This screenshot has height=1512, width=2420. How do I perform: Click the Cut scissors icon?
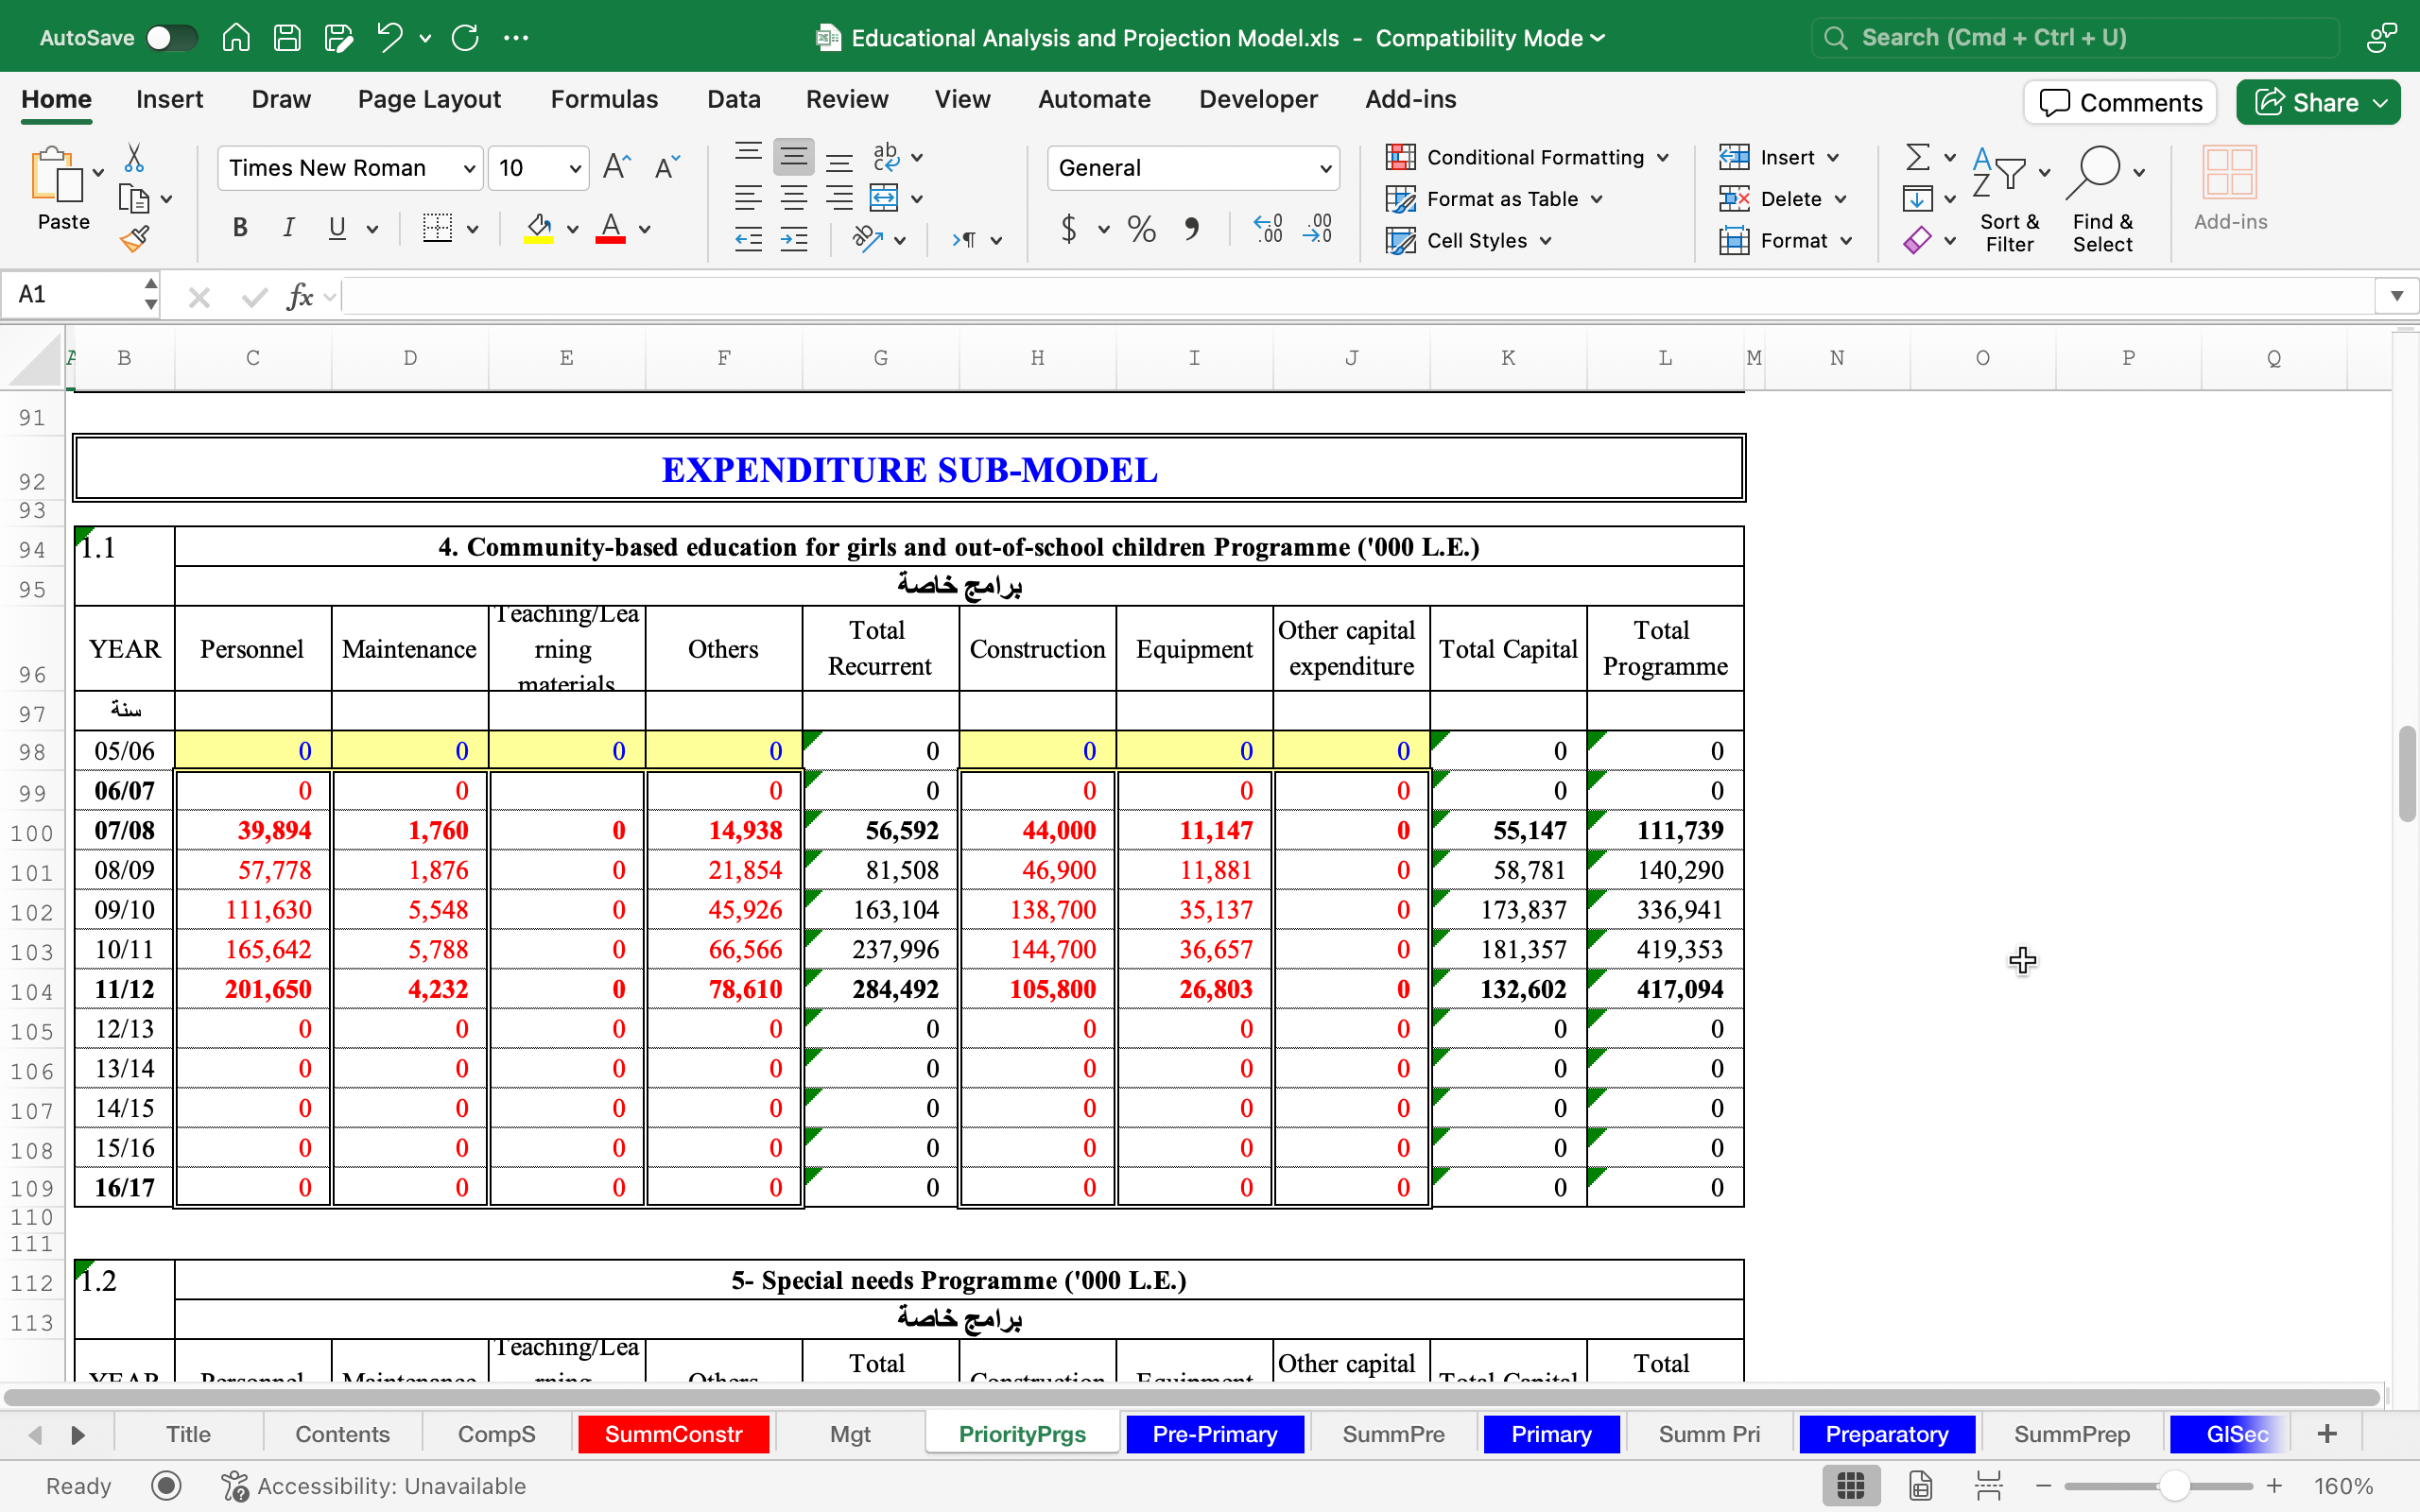coord(134,158)
